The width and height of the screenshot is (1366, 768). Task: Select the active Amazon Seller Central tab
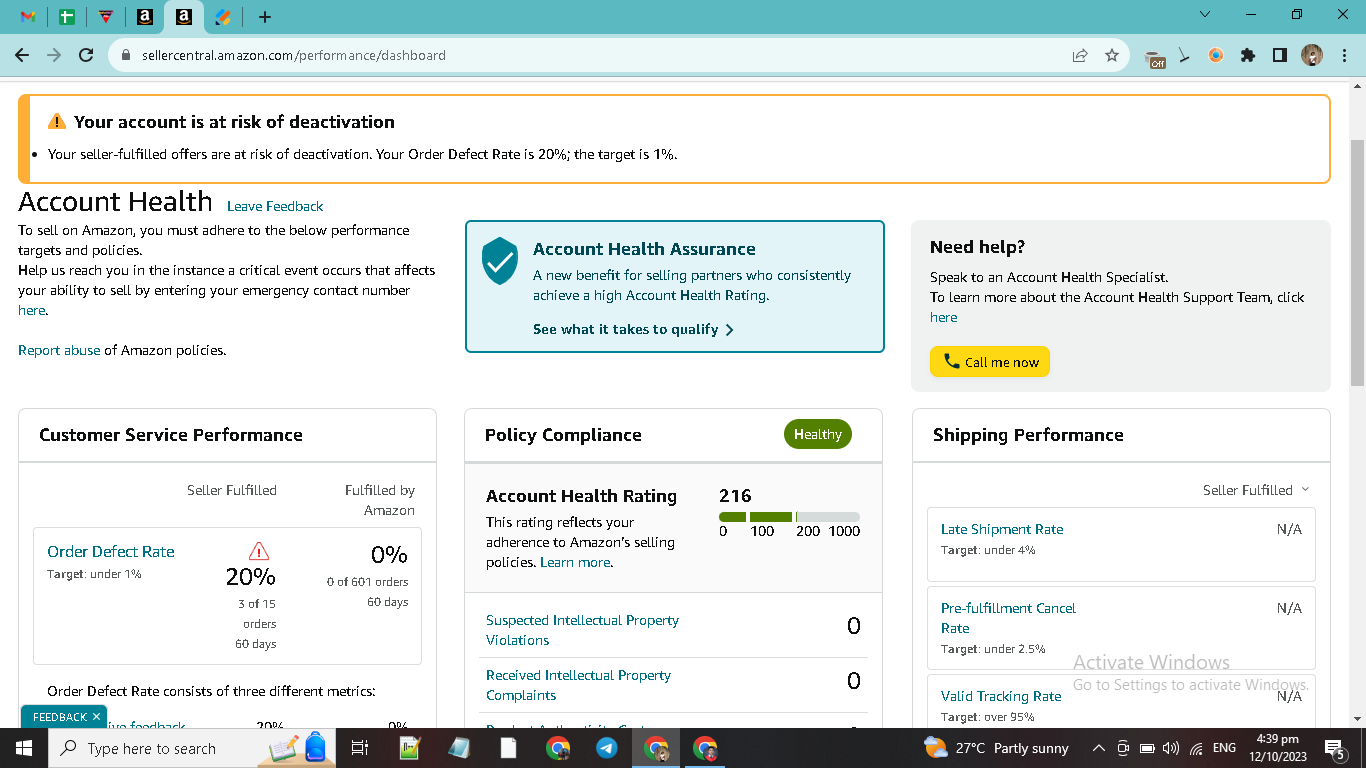(184, 17)
